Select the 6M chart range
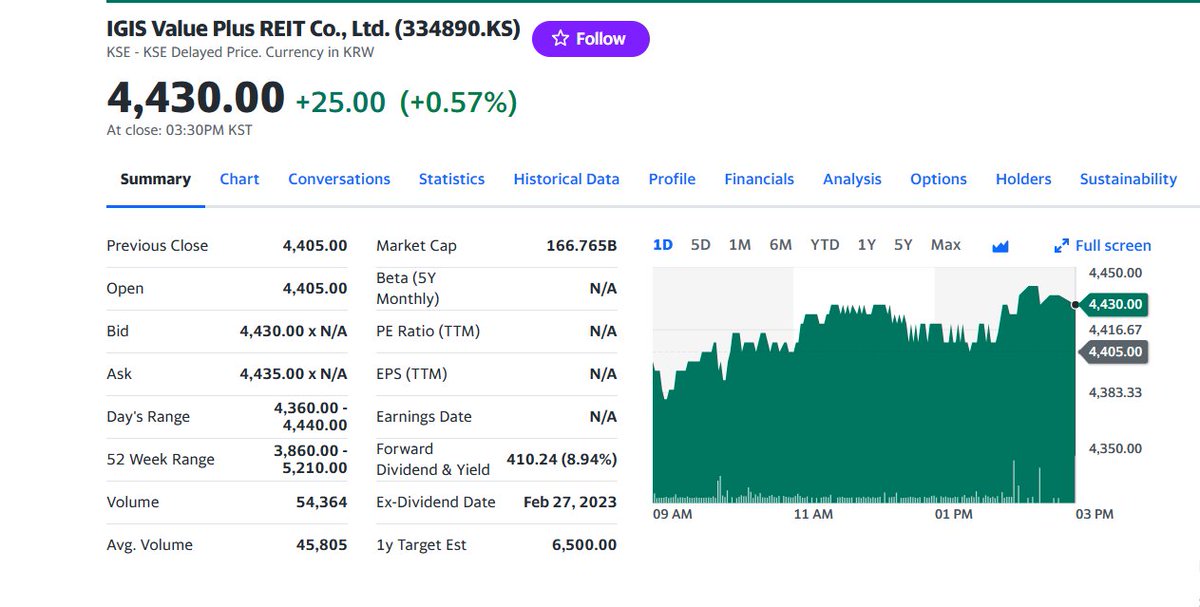This screenshot has width=1200, height=607. pyautogui.click(x=781, y=245)
